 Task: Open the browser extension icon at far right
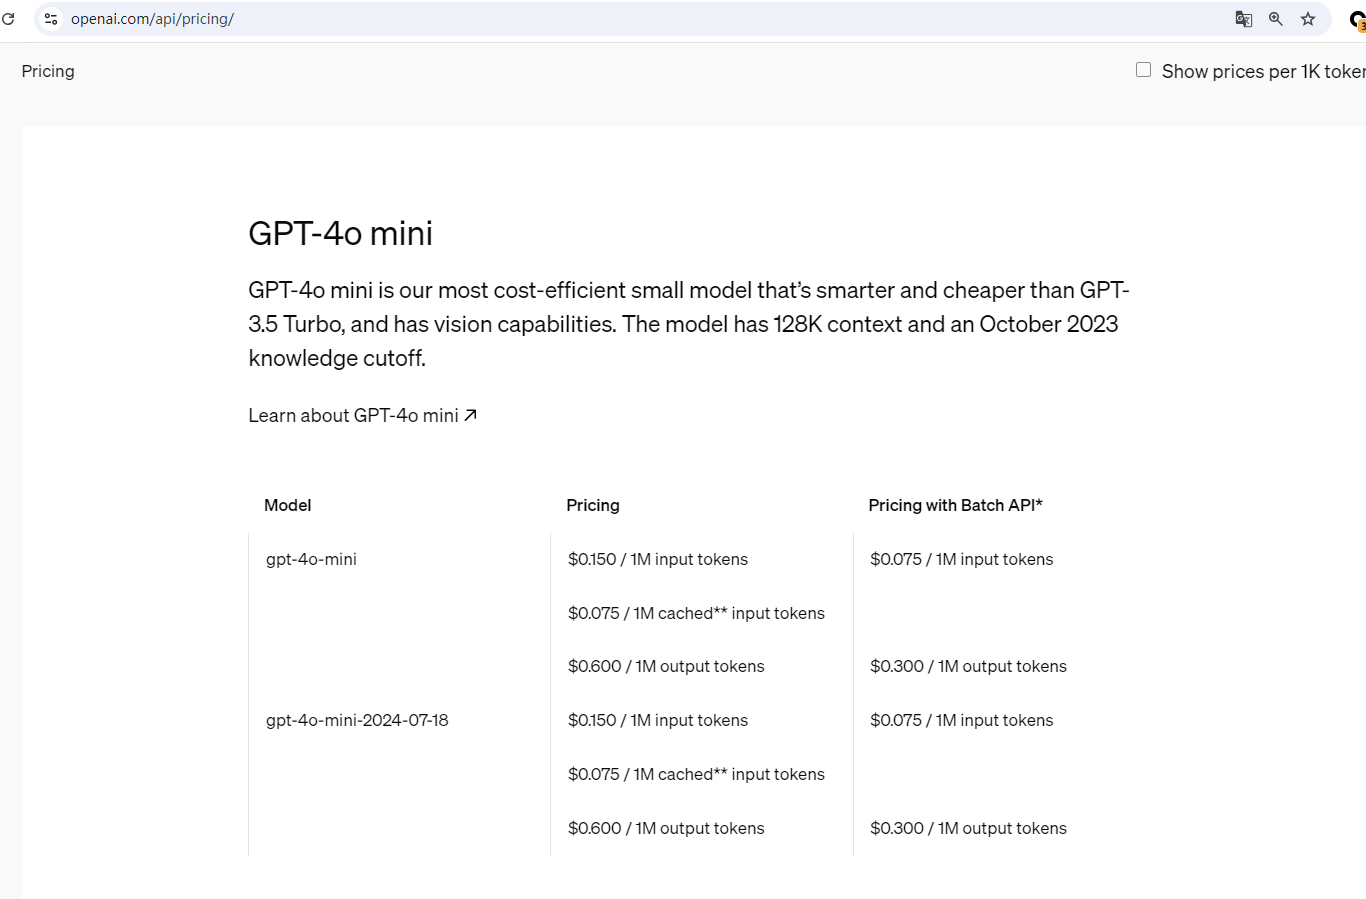pos(1358,20)
